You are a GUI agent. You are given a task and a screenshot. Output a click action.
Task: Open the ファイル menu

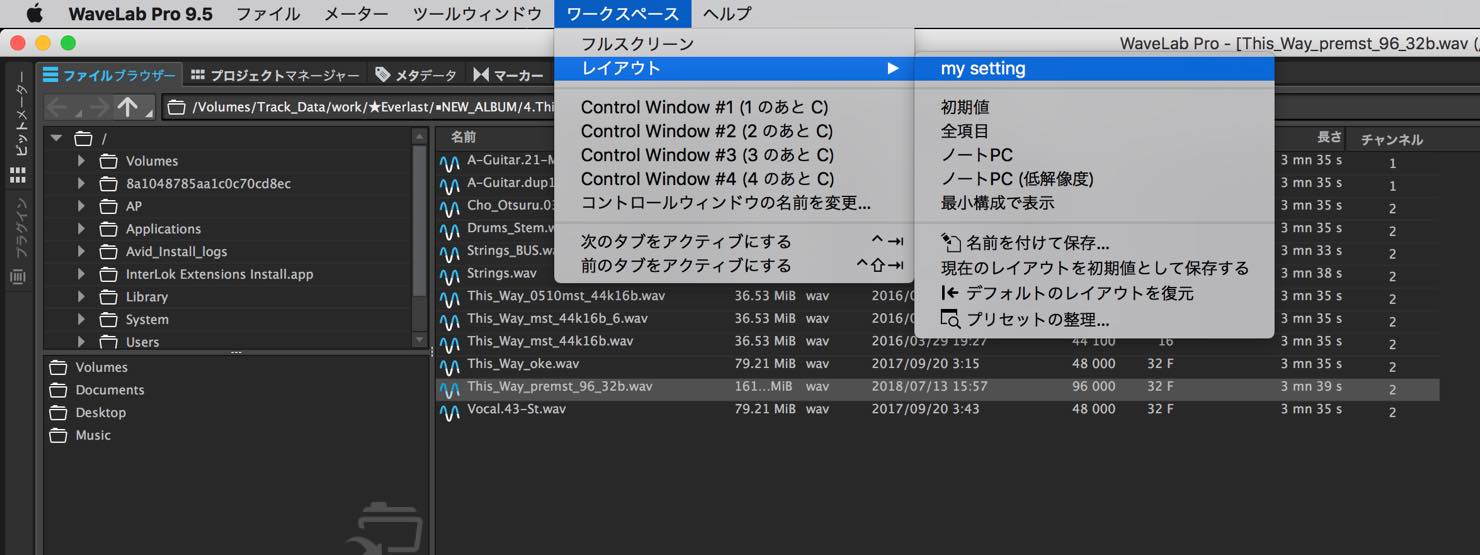(268, 14)
